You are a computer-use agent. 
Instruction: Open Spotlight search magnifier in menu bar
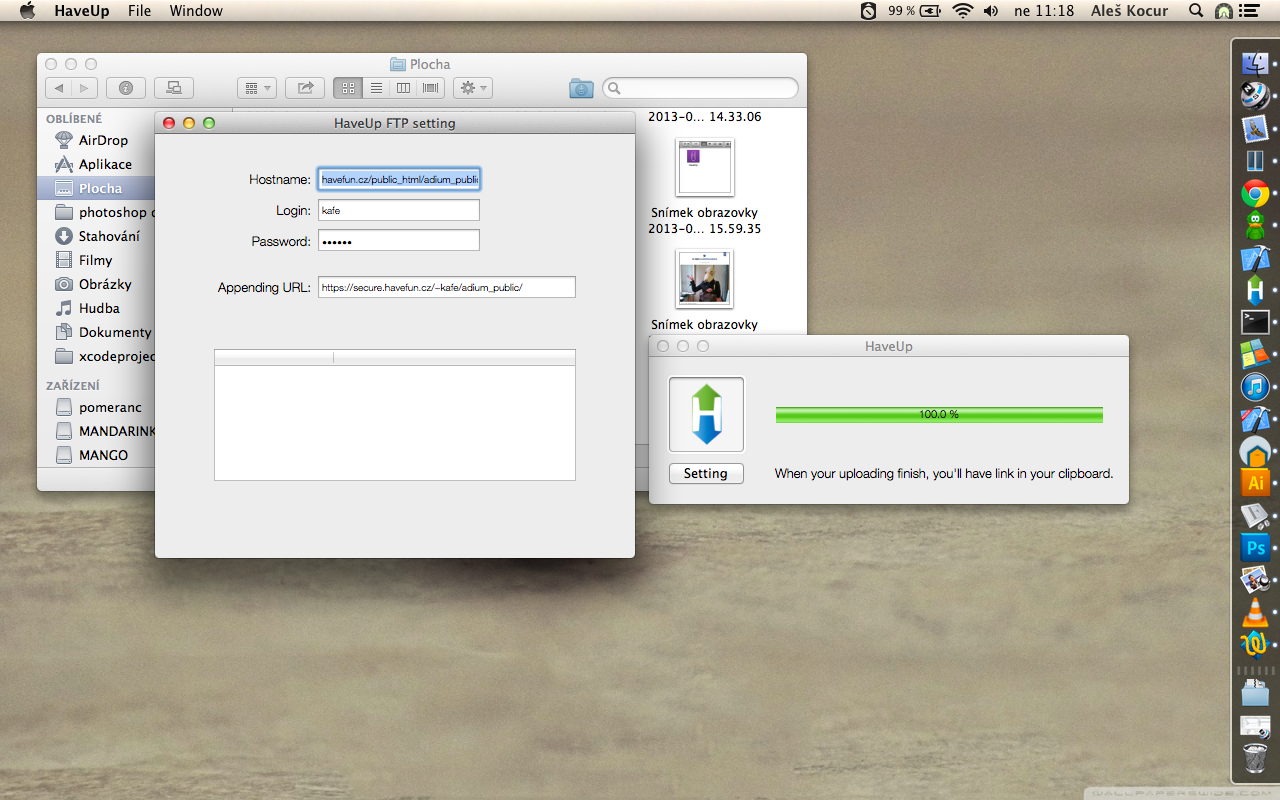[1195, 11]
